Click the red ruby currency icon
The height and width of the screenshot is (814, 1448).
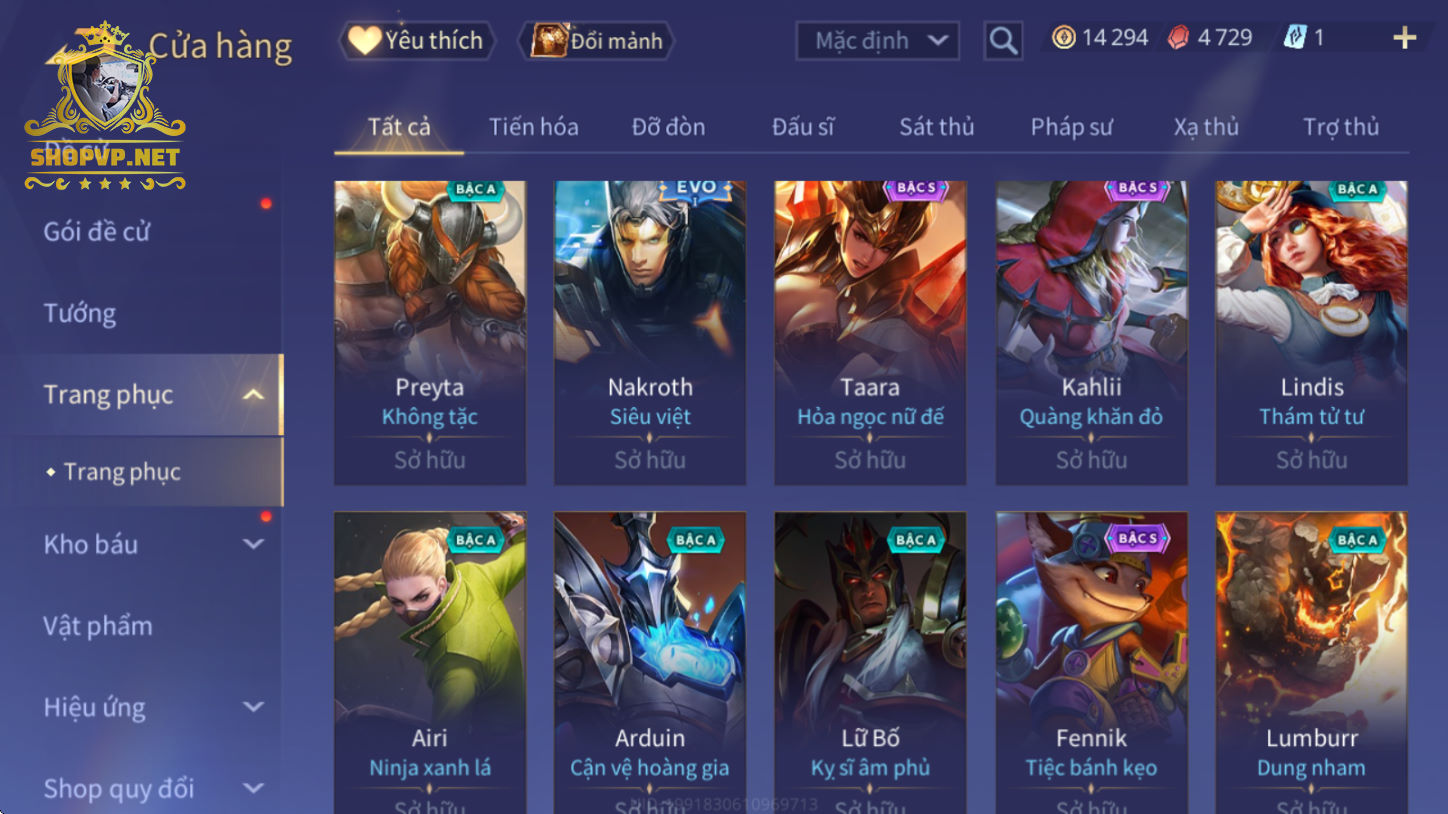[x=1180, y=38]
